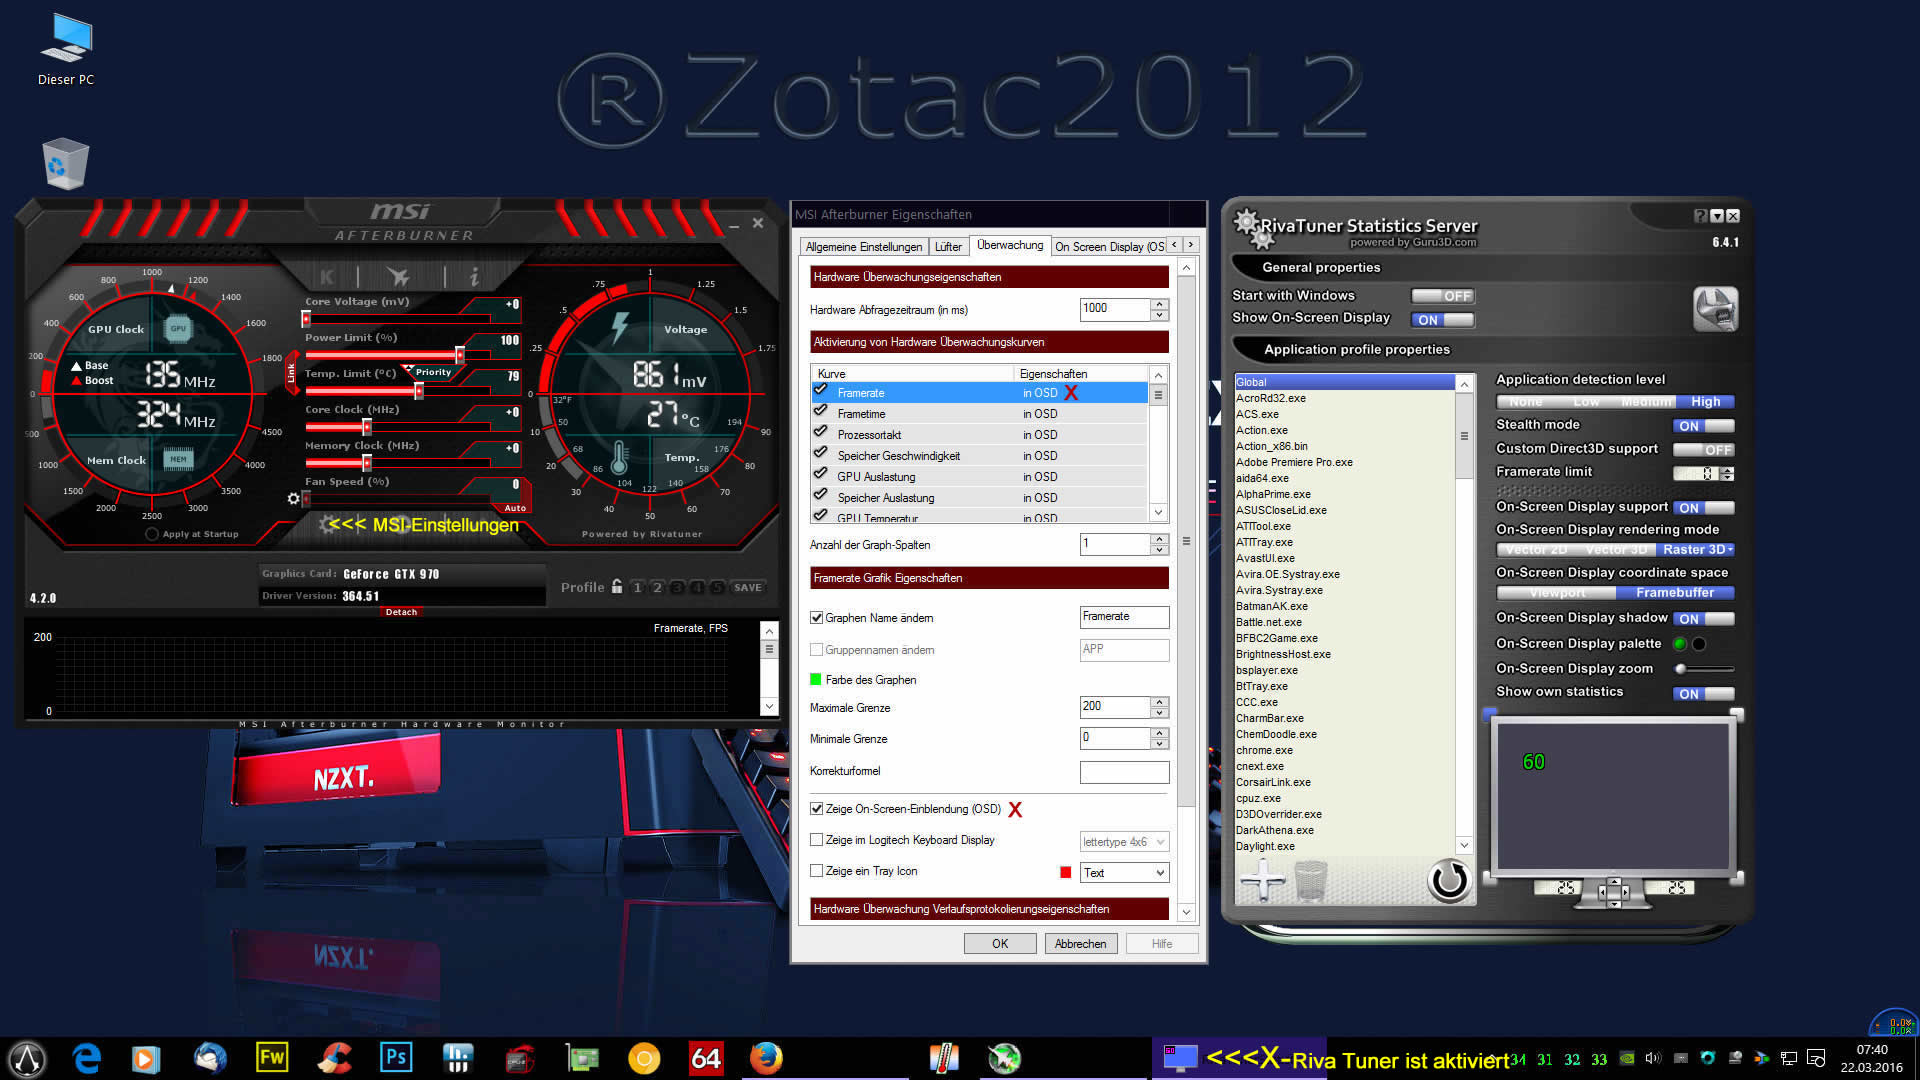Click the Farbe des Graphen green swatch
Image resolution: width=1920 pixels, height=1080 pixels.
coord(815,680)
